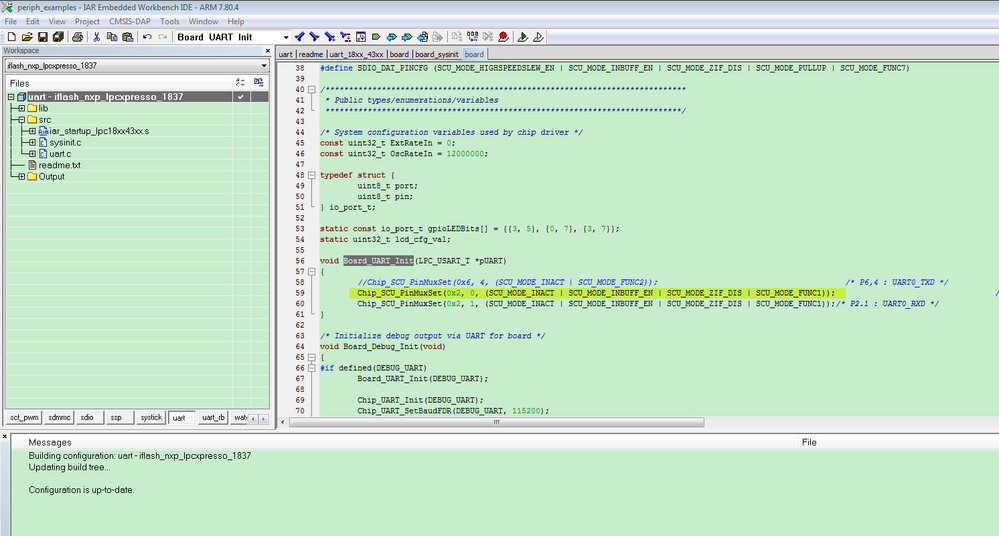Click the Open file folder icon
The width and height of the screenshot is (999, 536).
coord(27,37)
